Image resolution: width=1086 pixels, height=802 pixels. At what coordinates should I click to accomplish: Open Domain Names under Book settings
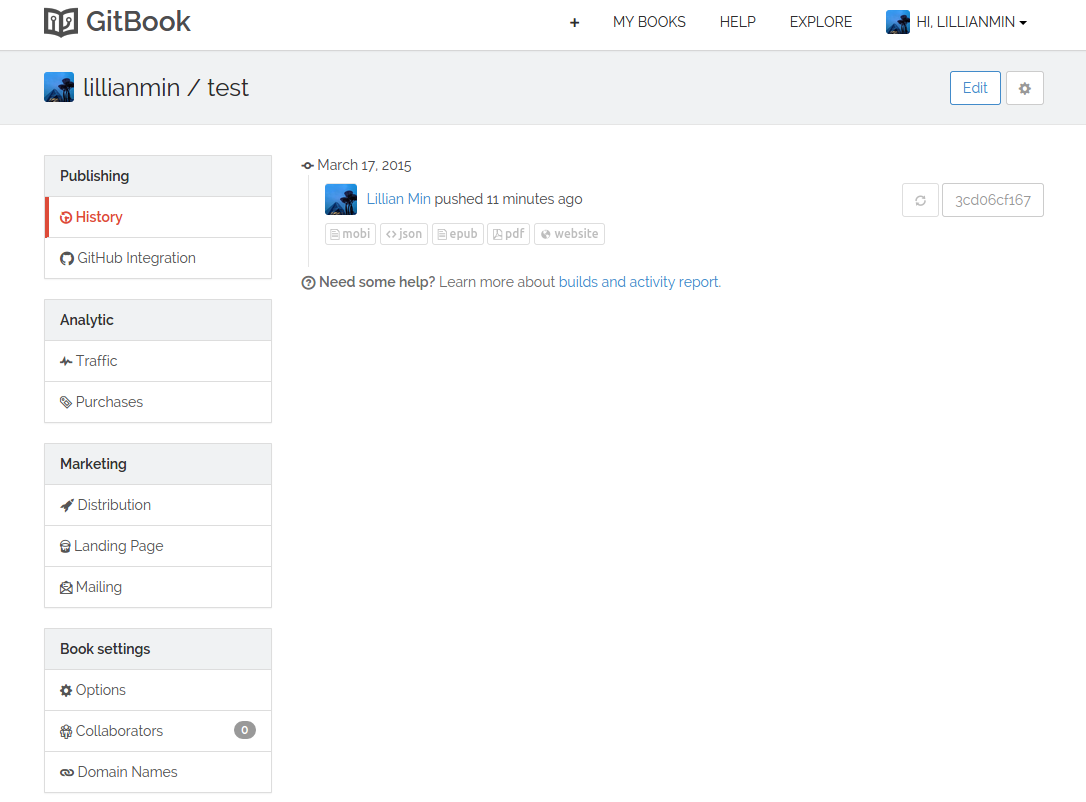tap(158, 772)
